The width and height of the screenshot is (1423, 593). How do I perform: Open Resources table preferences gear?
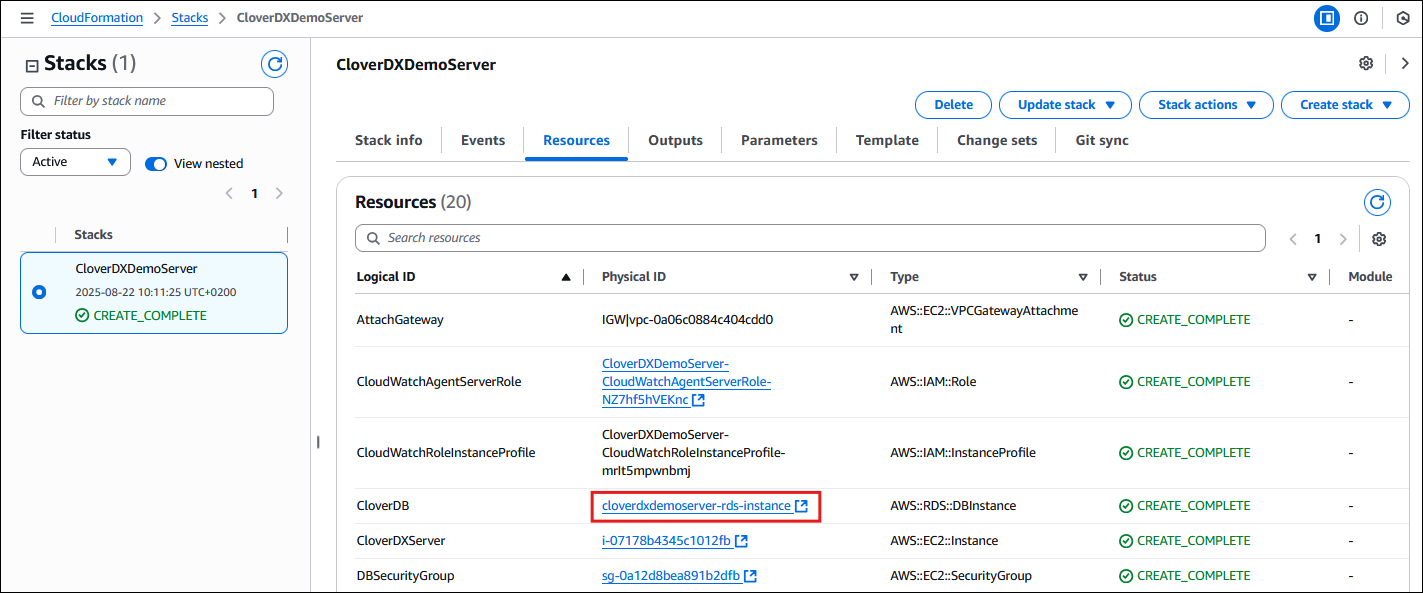tap(1379, 239)
